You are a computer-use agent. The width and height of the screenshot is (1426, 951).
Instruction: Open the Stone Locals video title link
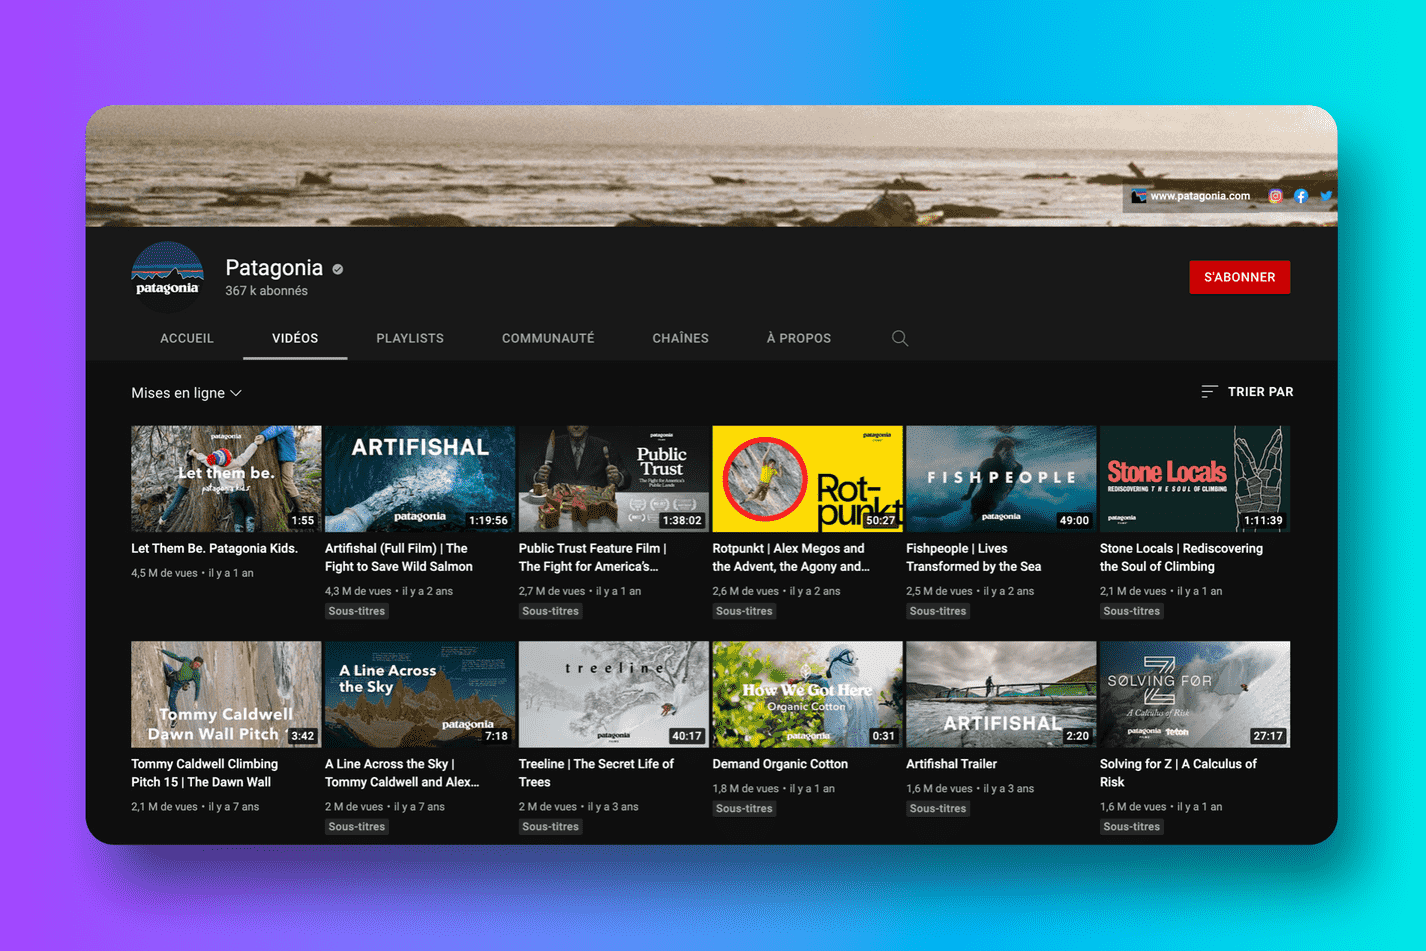(1181, 557)
